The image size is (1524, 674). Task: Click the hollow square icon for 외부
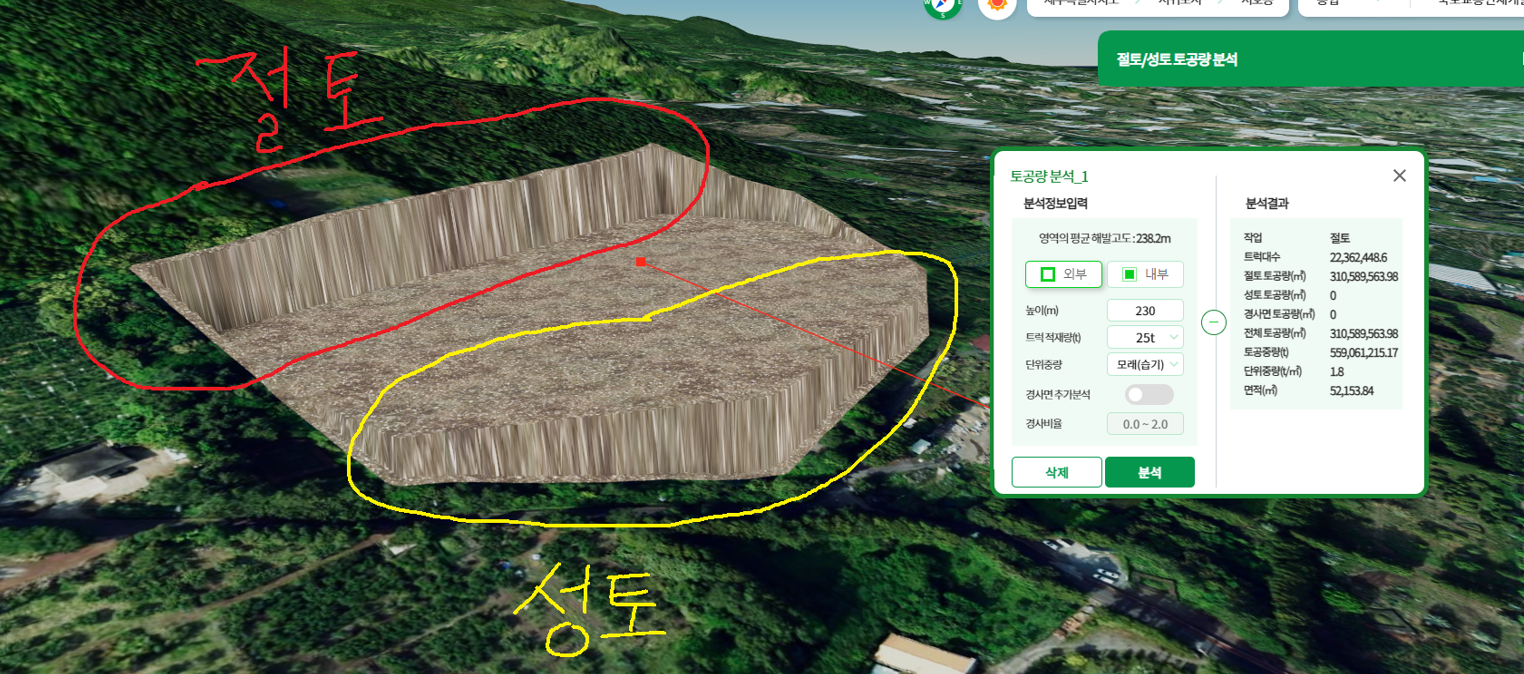pos(1048,274)
